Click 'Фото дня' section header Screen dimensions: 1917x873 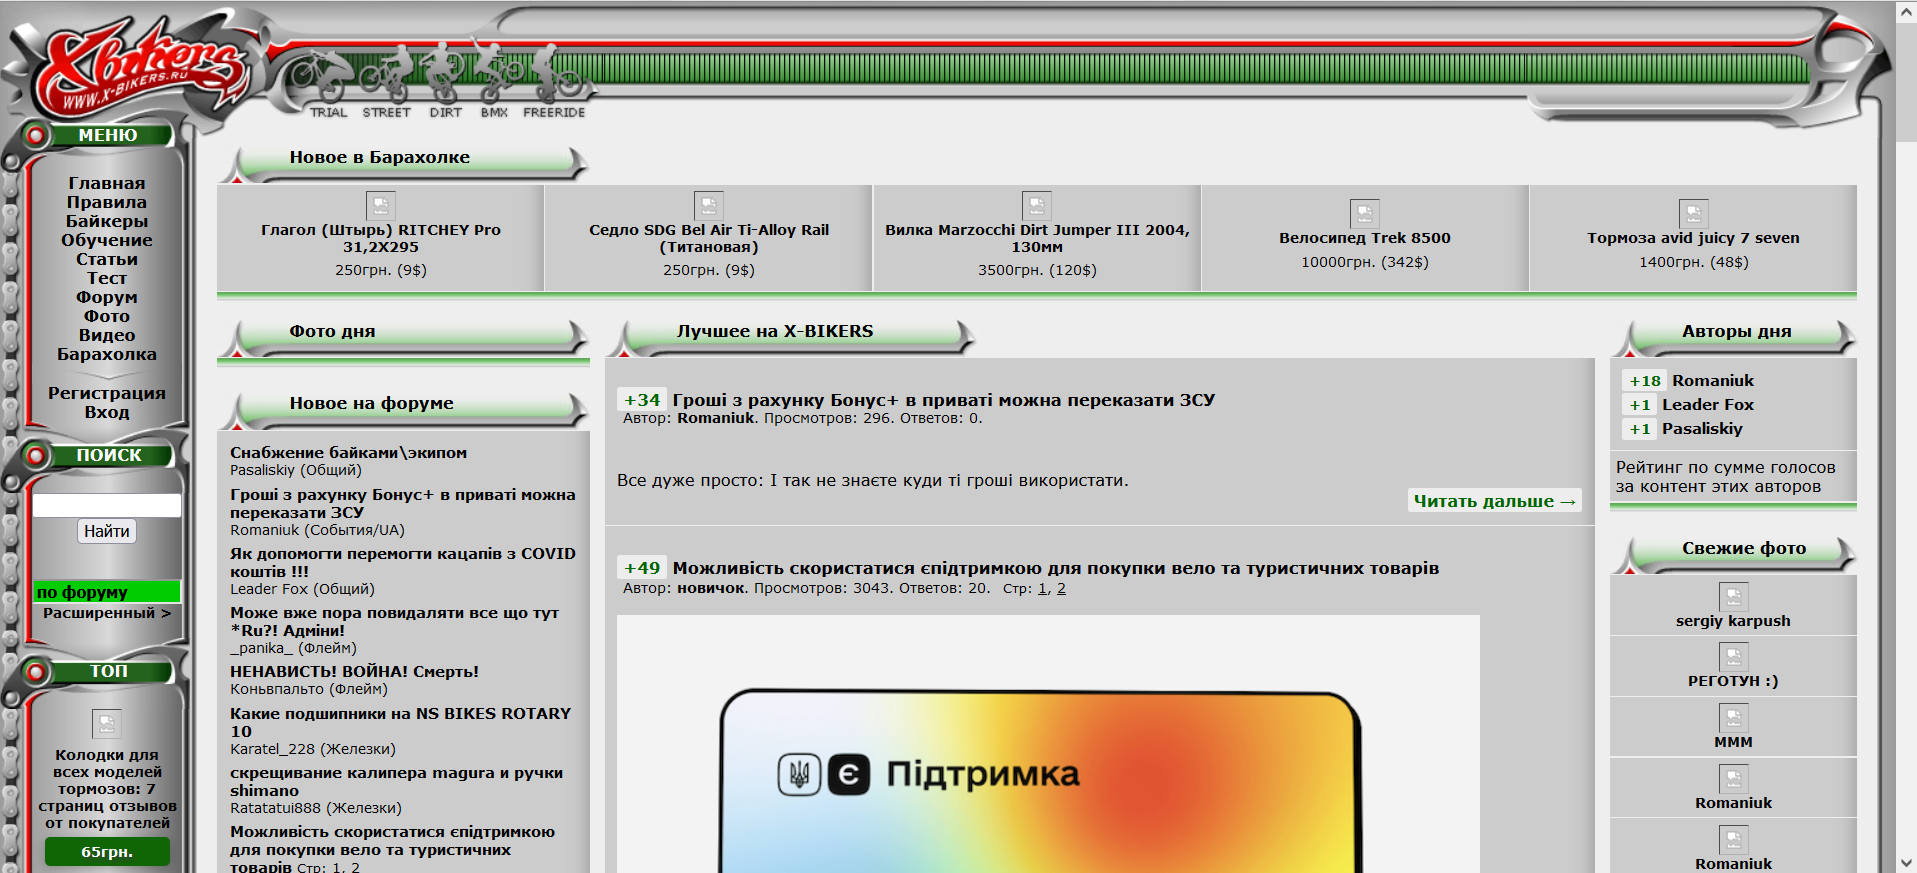[x=332, y=332]
